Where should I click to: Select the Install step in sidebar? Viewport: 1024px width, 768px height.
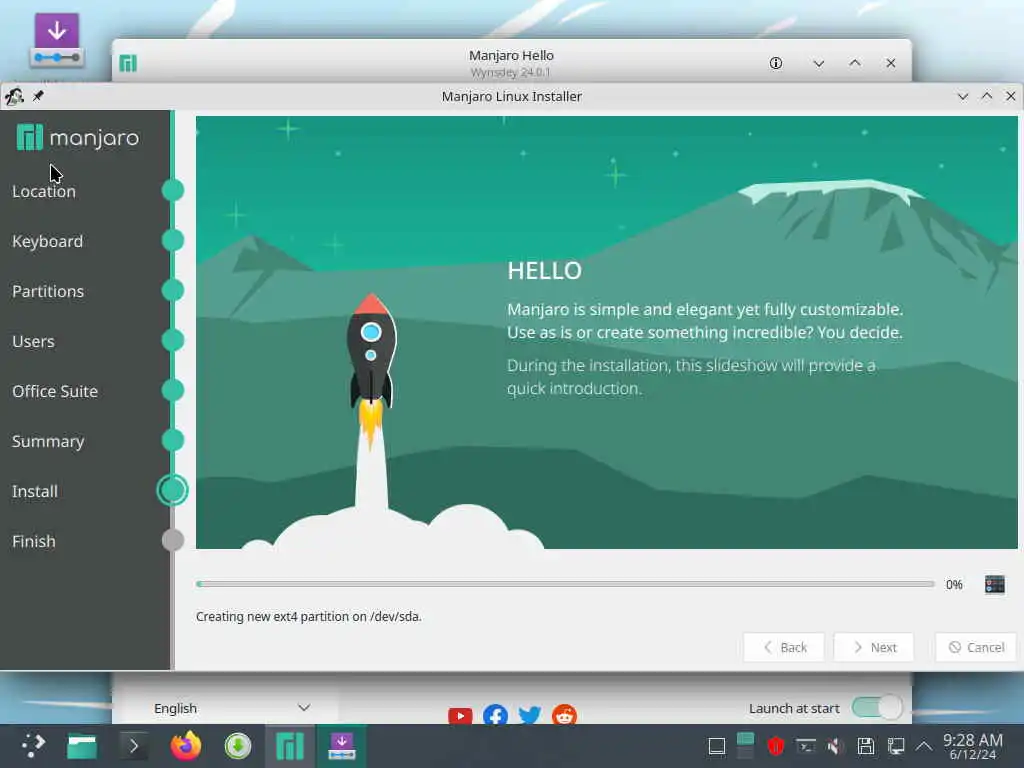pos(35,491)
